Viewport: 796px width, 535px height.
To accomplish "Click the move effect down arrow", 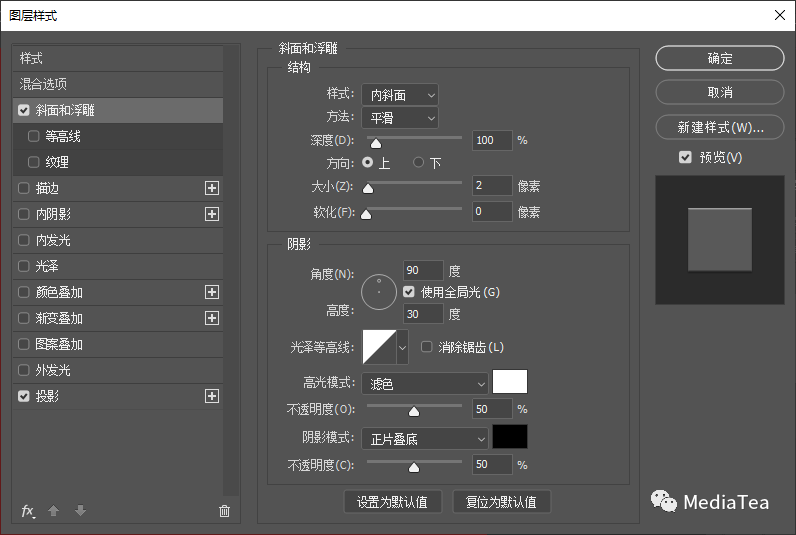I will click(x=80, y=510).
